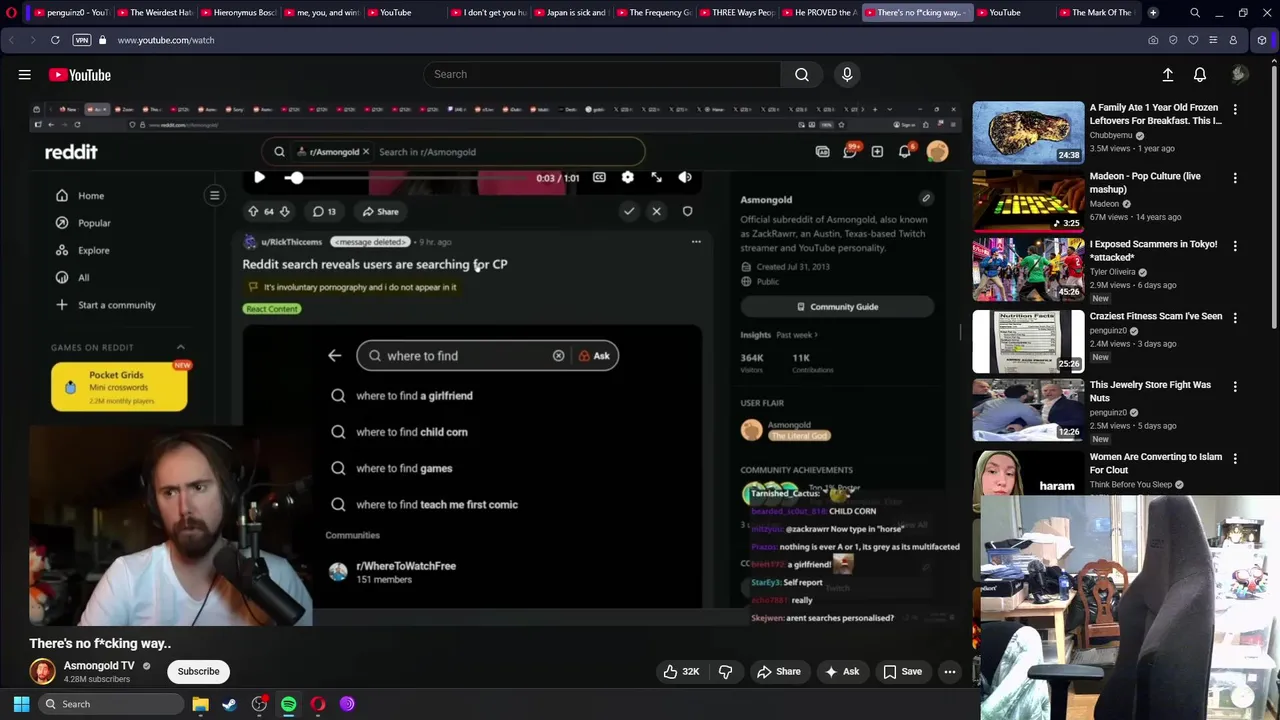The image size is (1280, 720).
Task: Open the Opera extensions cube icon
Action: [x=1262, y=40]
